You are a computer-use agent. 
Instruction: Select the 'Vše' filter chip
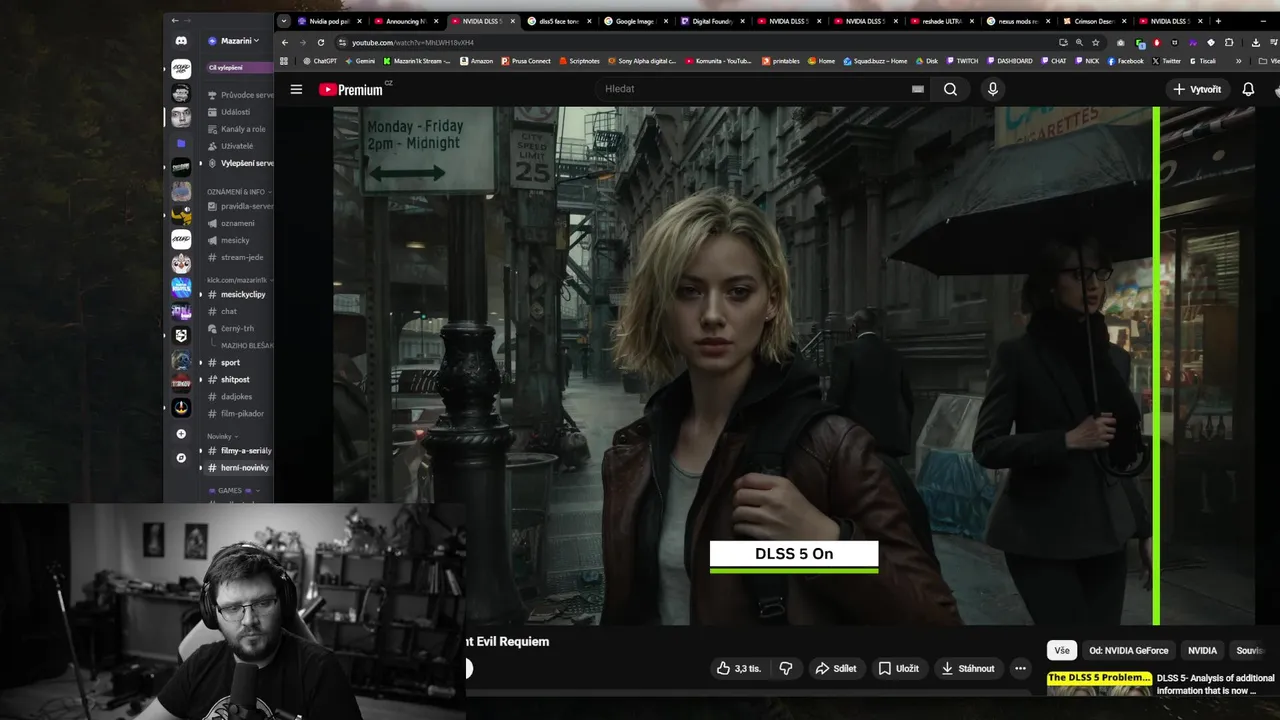pos(1062,650)
